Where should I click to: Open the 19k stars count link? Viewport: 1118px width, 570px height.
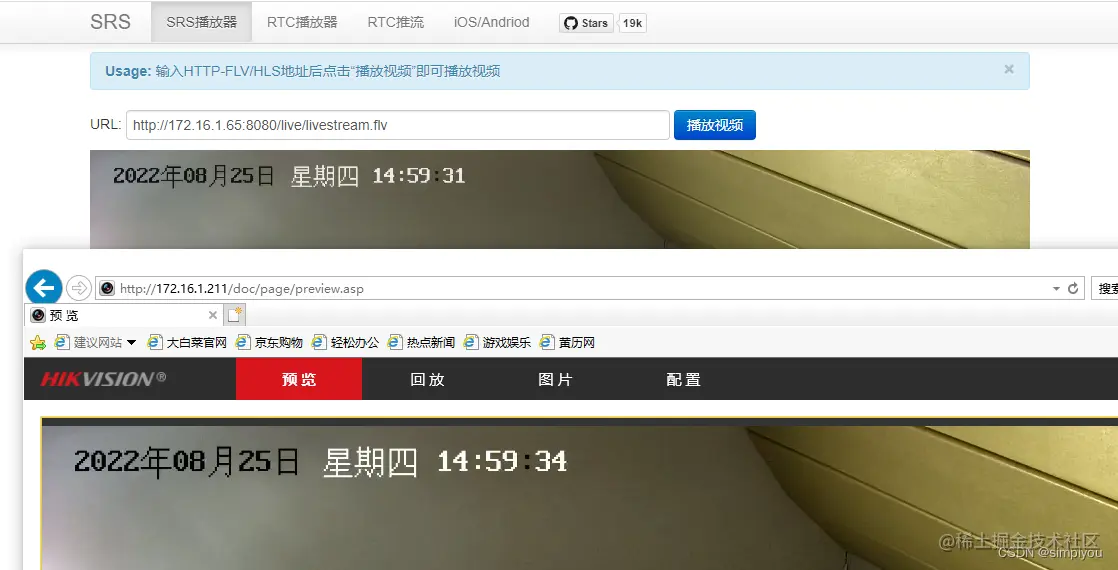click(x=632, y=23)
